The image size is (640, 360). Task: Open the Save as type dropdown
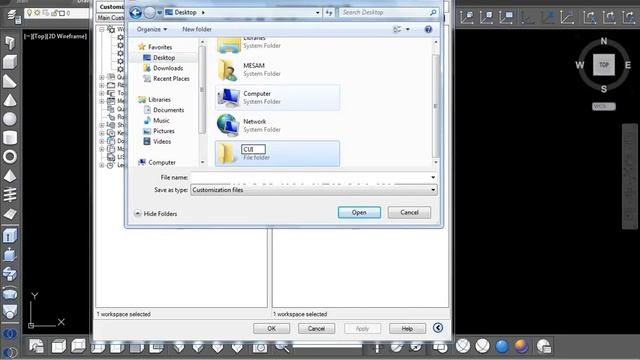pyautogui.click(x=433, y=190)
